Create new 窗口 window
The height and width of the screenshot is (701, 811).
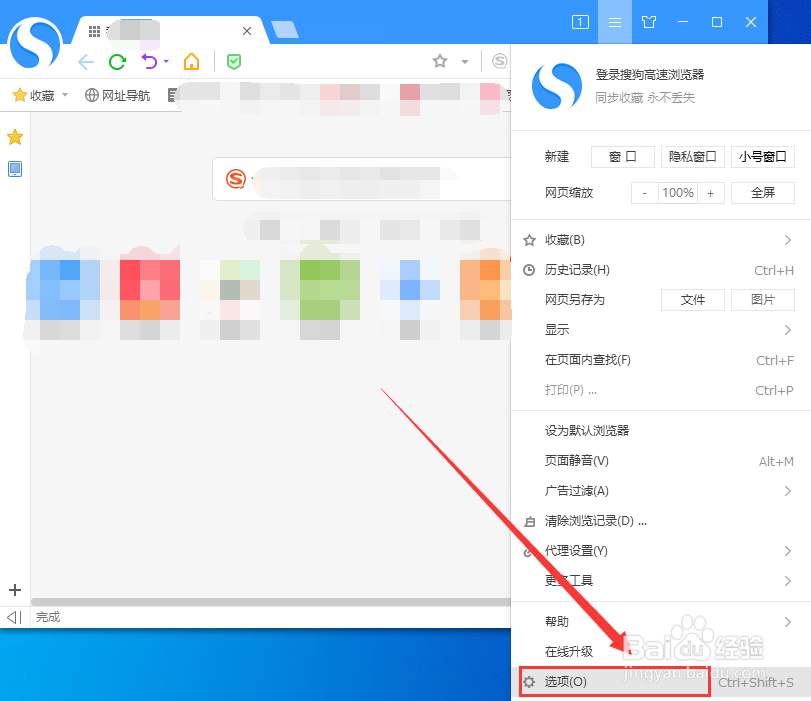click(x=623, y=157)
